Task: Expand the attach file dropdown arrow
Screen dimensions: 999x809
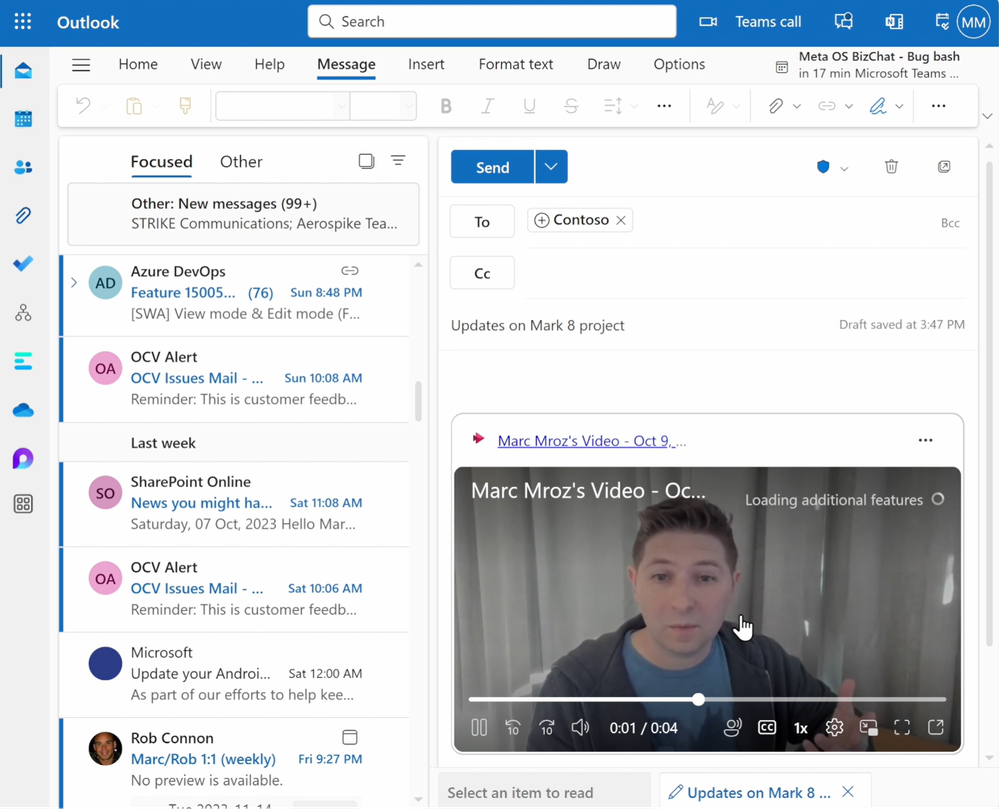Action: pyautogui.click(x=797, y=106)
